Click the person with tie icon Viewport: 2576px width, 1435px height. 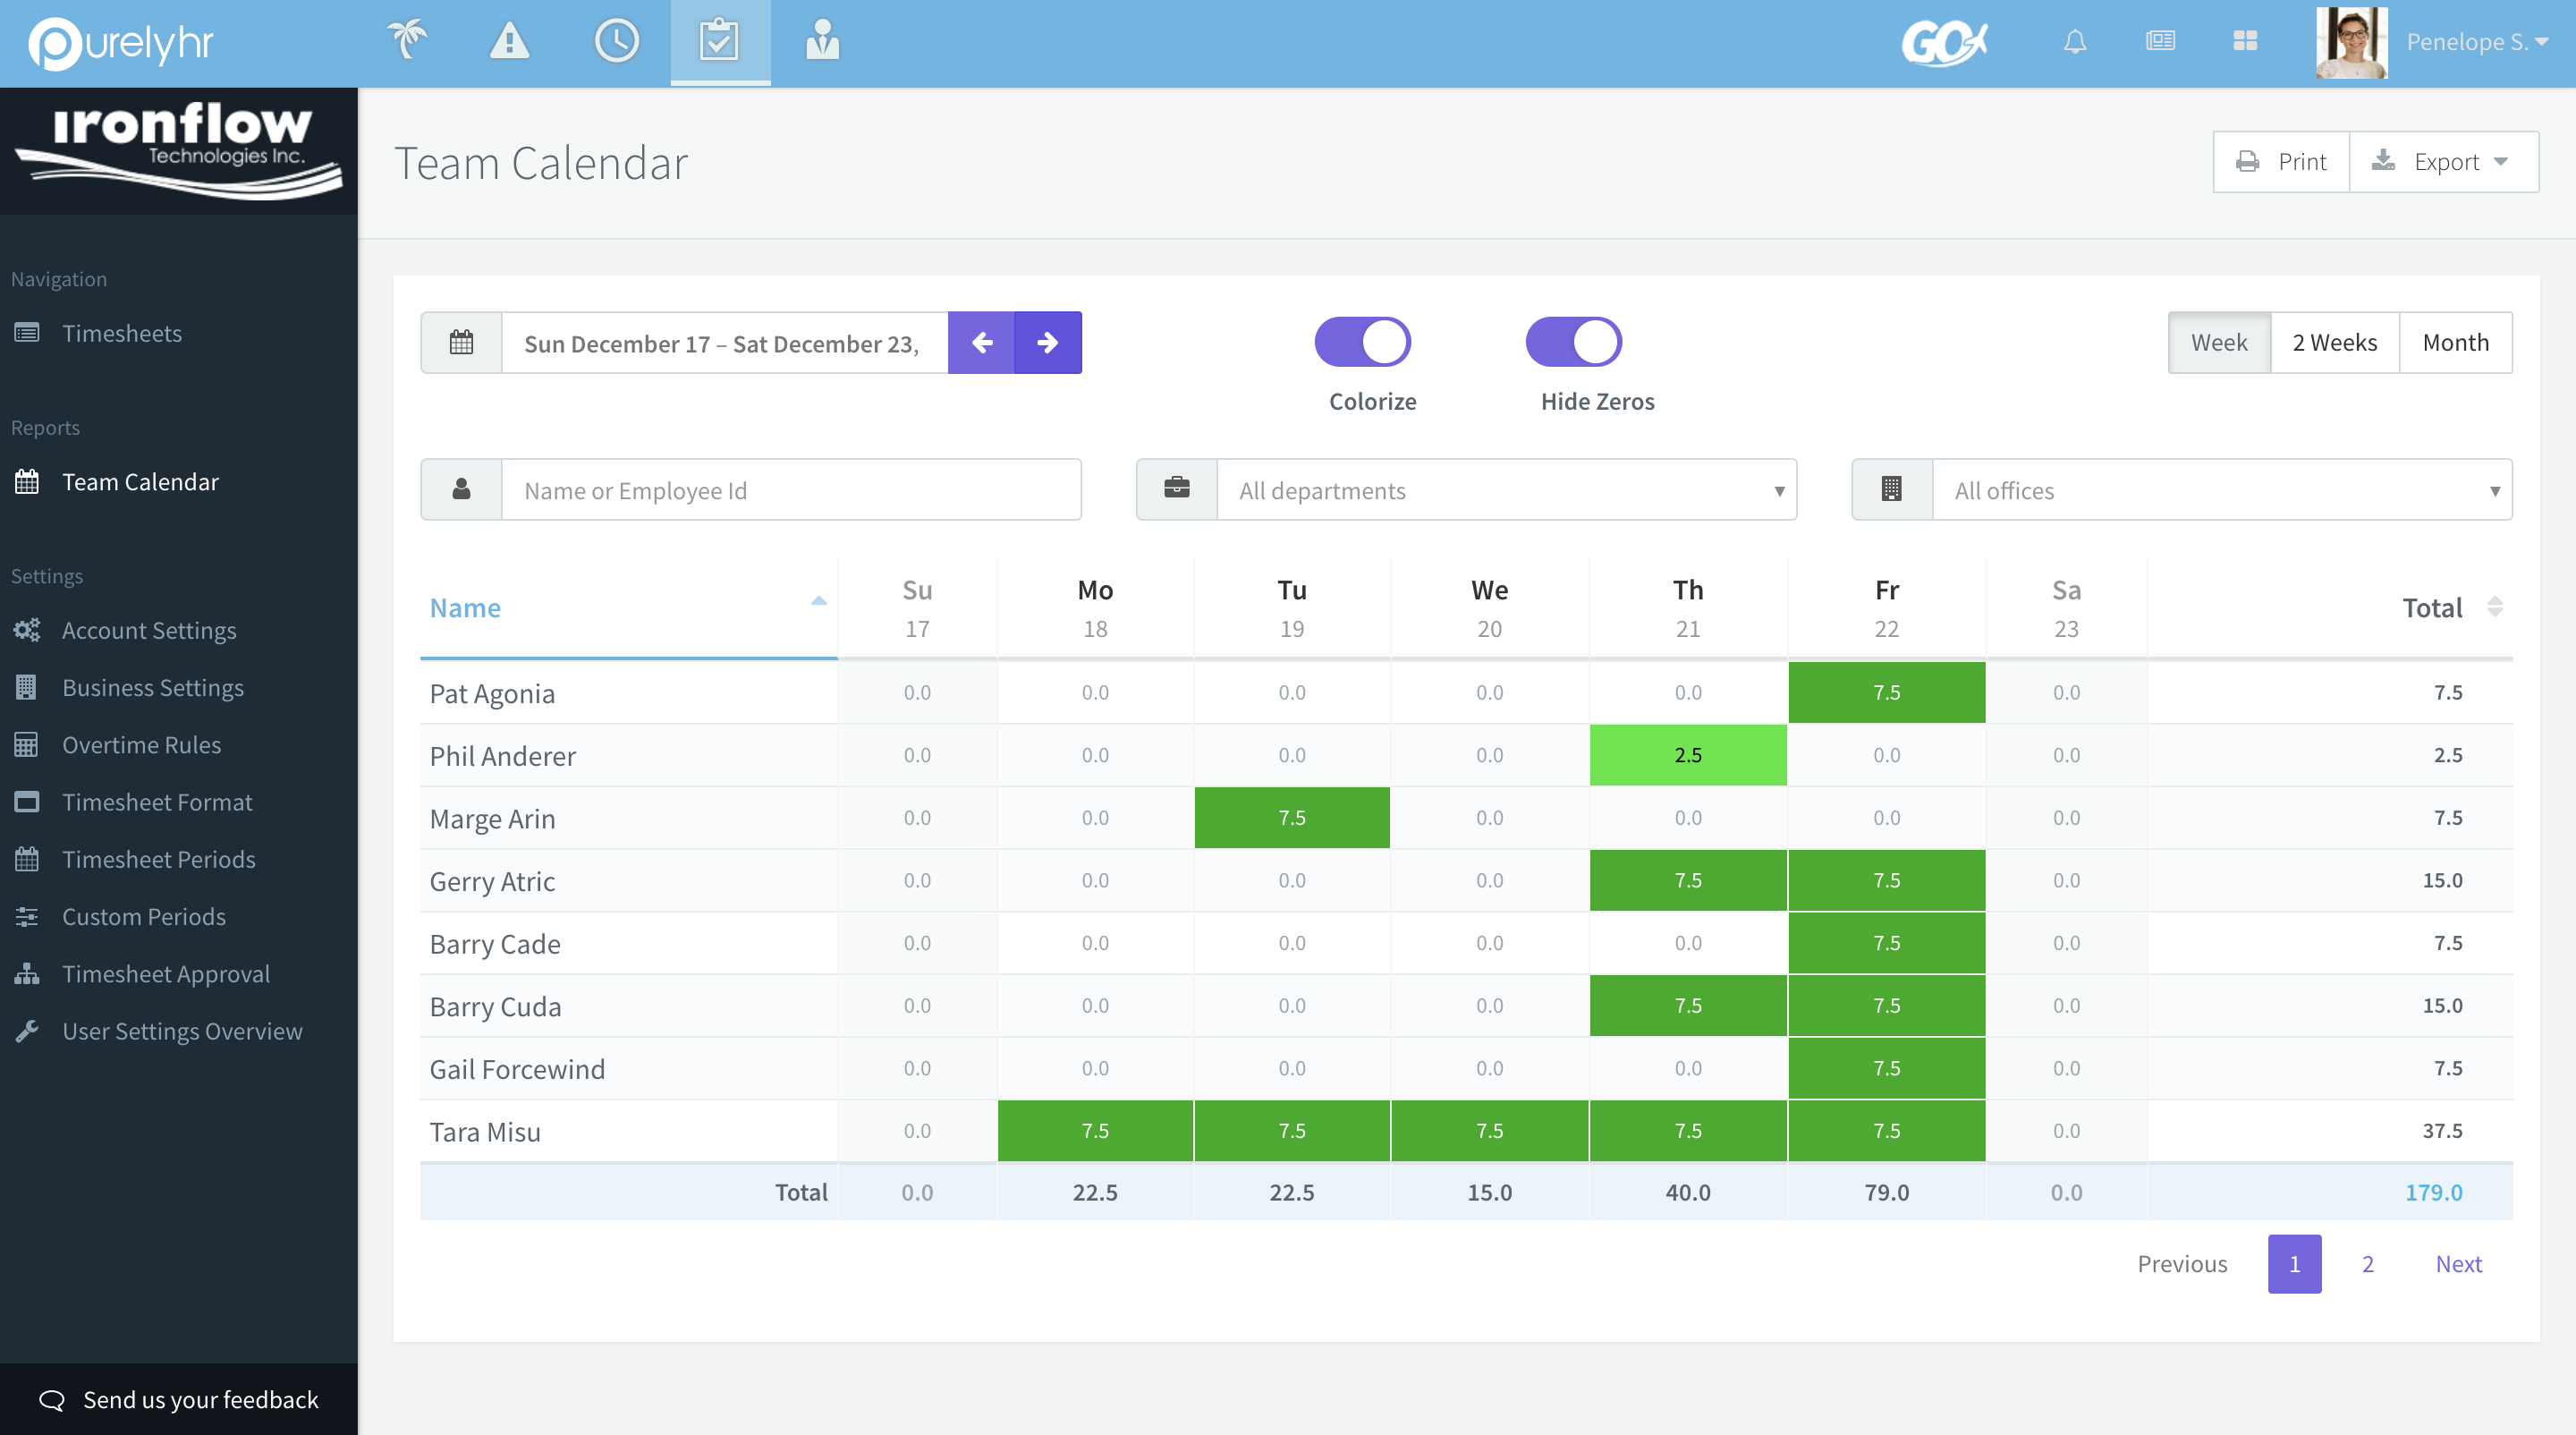pyautogui.click(x=822, y=41)
